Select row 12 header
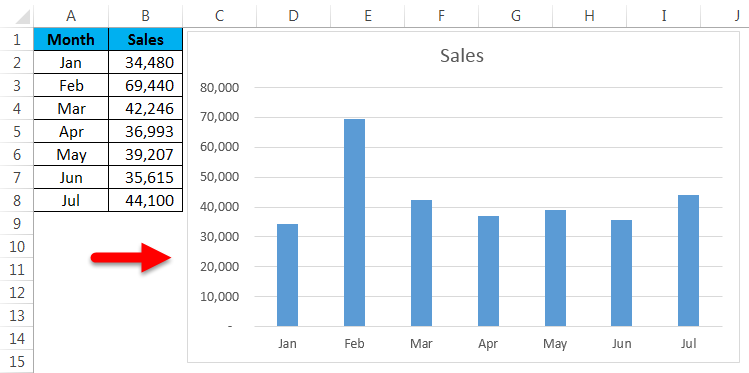 pyautogui.click(x=17, y=292)
